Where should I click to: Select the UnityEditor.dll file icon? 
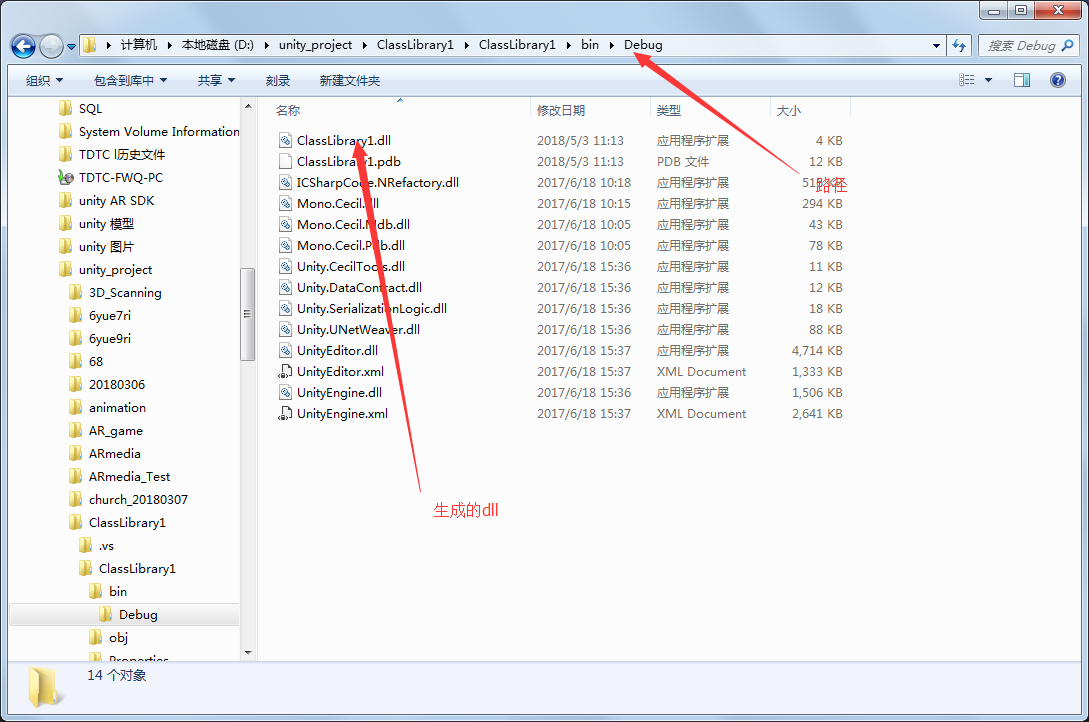[x=285, y=351]
